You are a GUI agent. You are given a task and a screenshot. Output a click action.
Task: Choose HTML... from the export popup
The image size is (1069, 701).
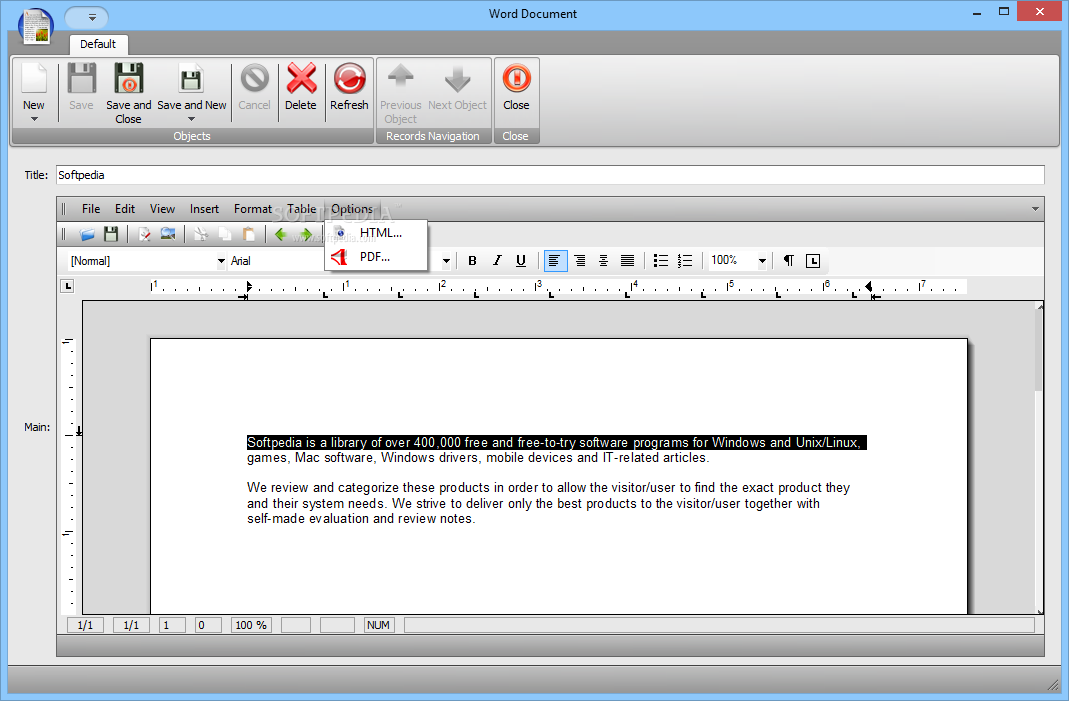[376, 233]
